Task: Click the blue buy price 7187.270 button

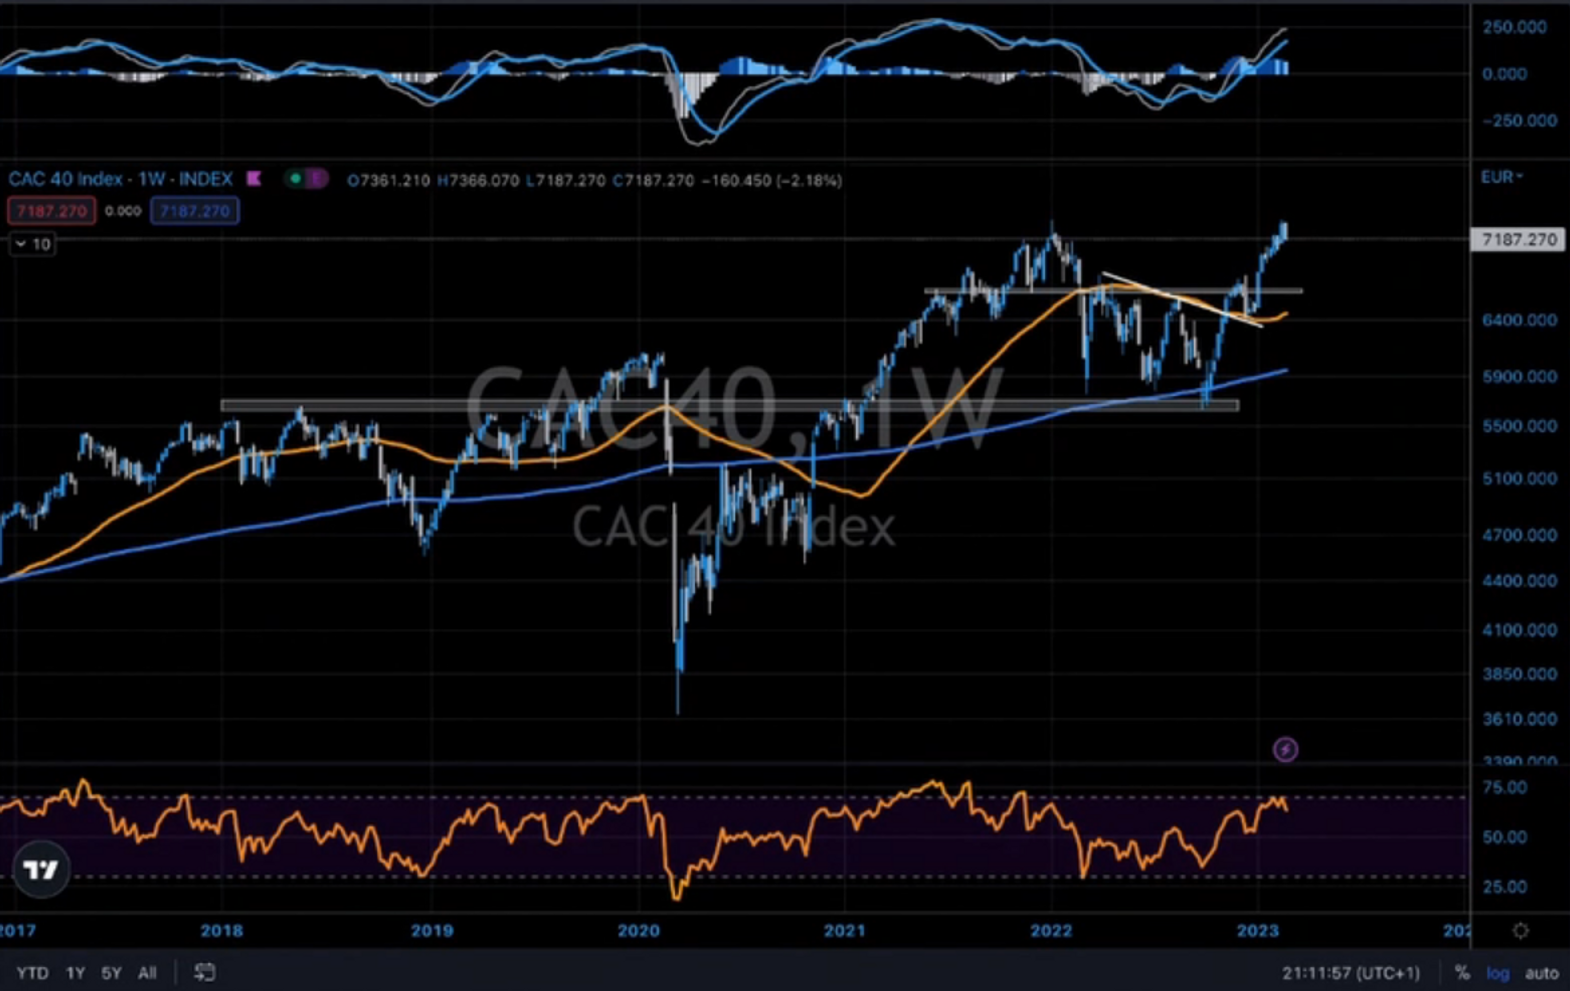Action: [194, 211]
